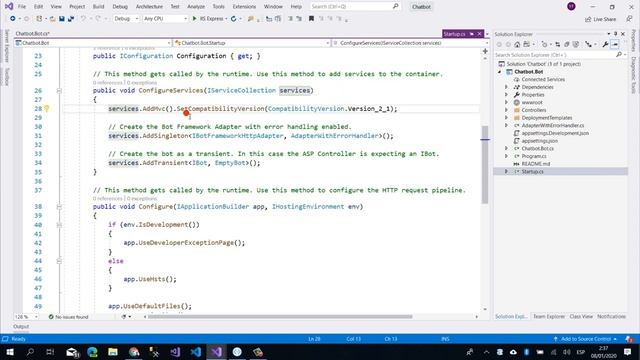Pin the Startup.cs preview tab
Viewport: 640px width, 360px height.
coord(471,34)
